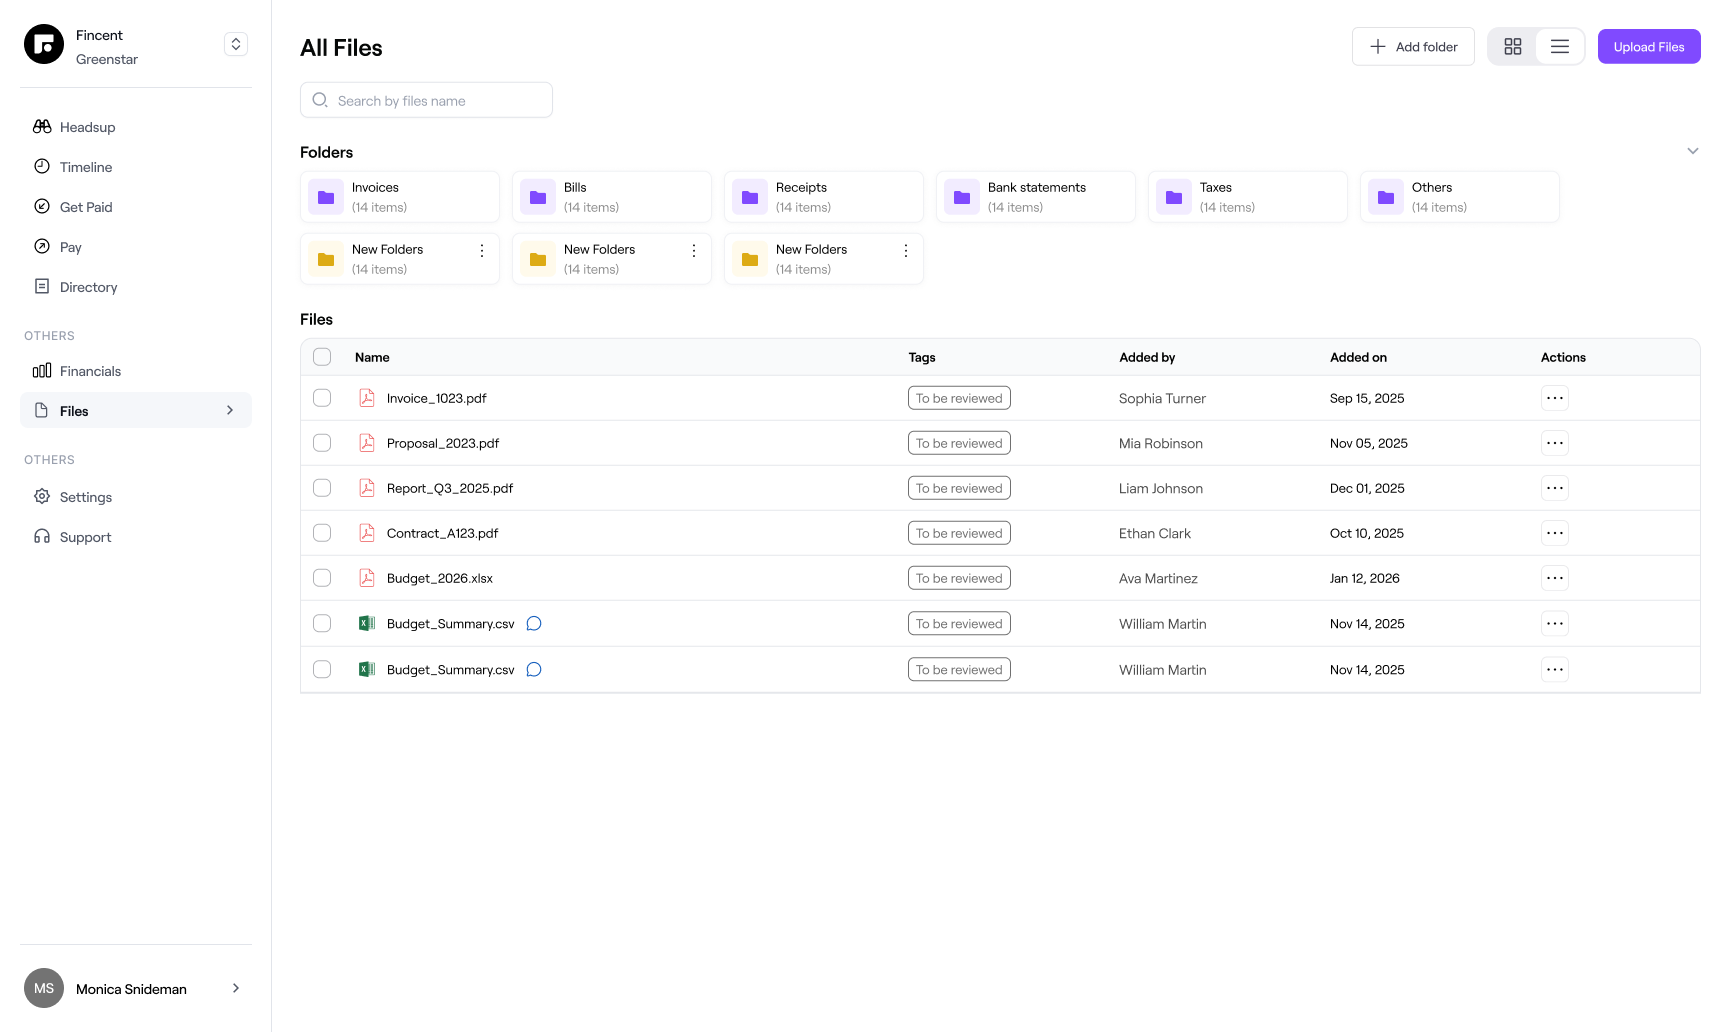Open comments on first Budget_Summary.csv

534,624
